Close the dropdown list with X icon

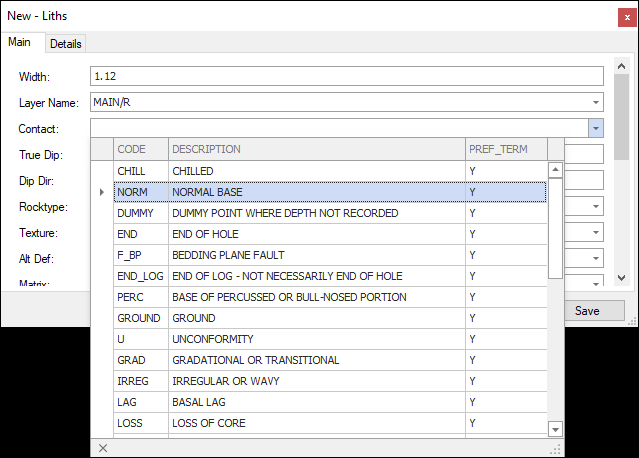(x=103, y=448)
